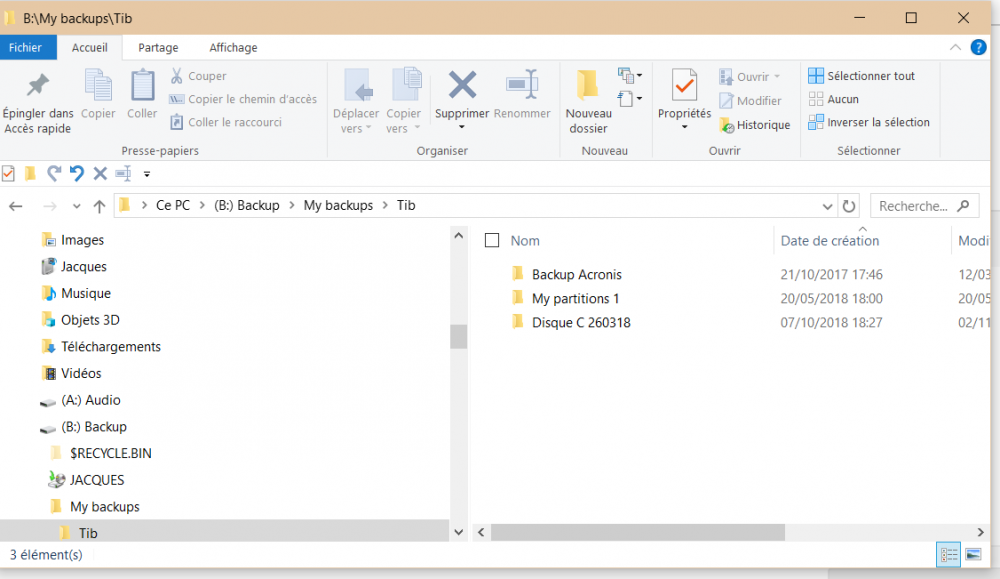Screen dimensions: 1000x579
Task: Open the Supprimer dropdown arrow
Action: 462,128
